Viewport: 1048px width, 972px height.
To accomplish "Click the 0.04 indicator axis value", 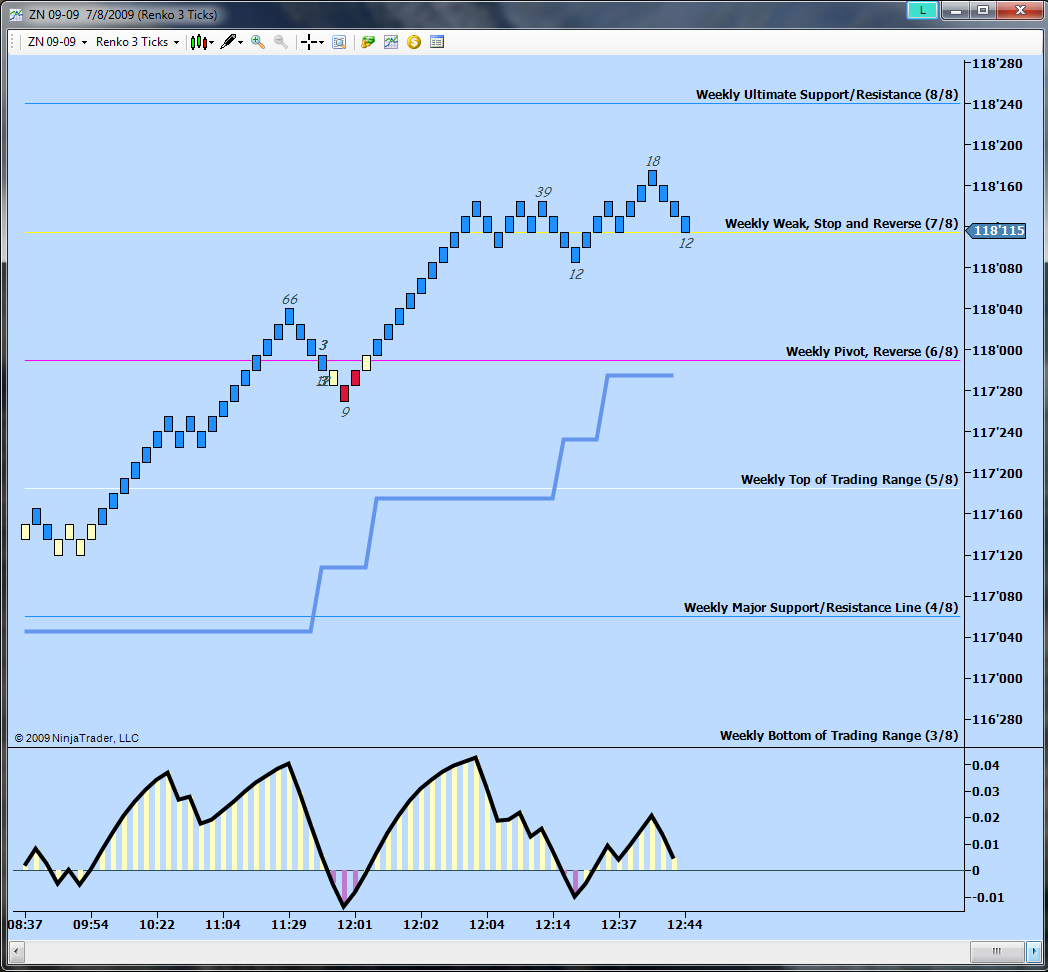I will click(x=985, y=765).
